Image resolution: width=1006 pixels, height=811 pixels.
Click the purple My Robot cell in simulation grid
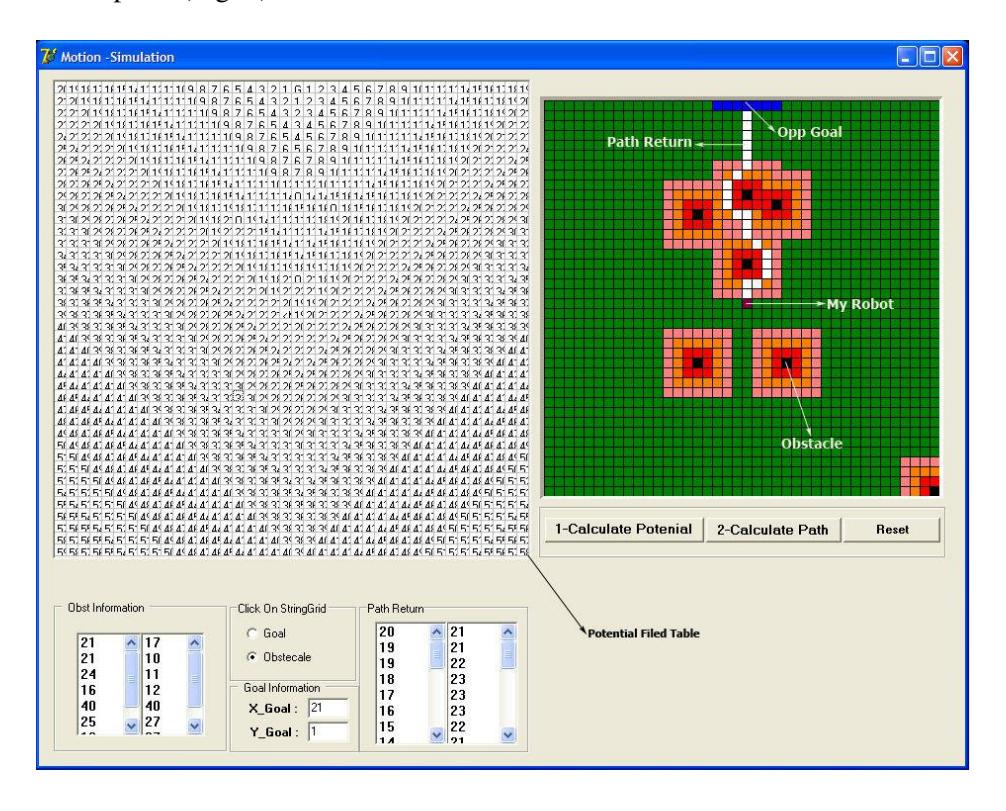(x=746, y=303)
